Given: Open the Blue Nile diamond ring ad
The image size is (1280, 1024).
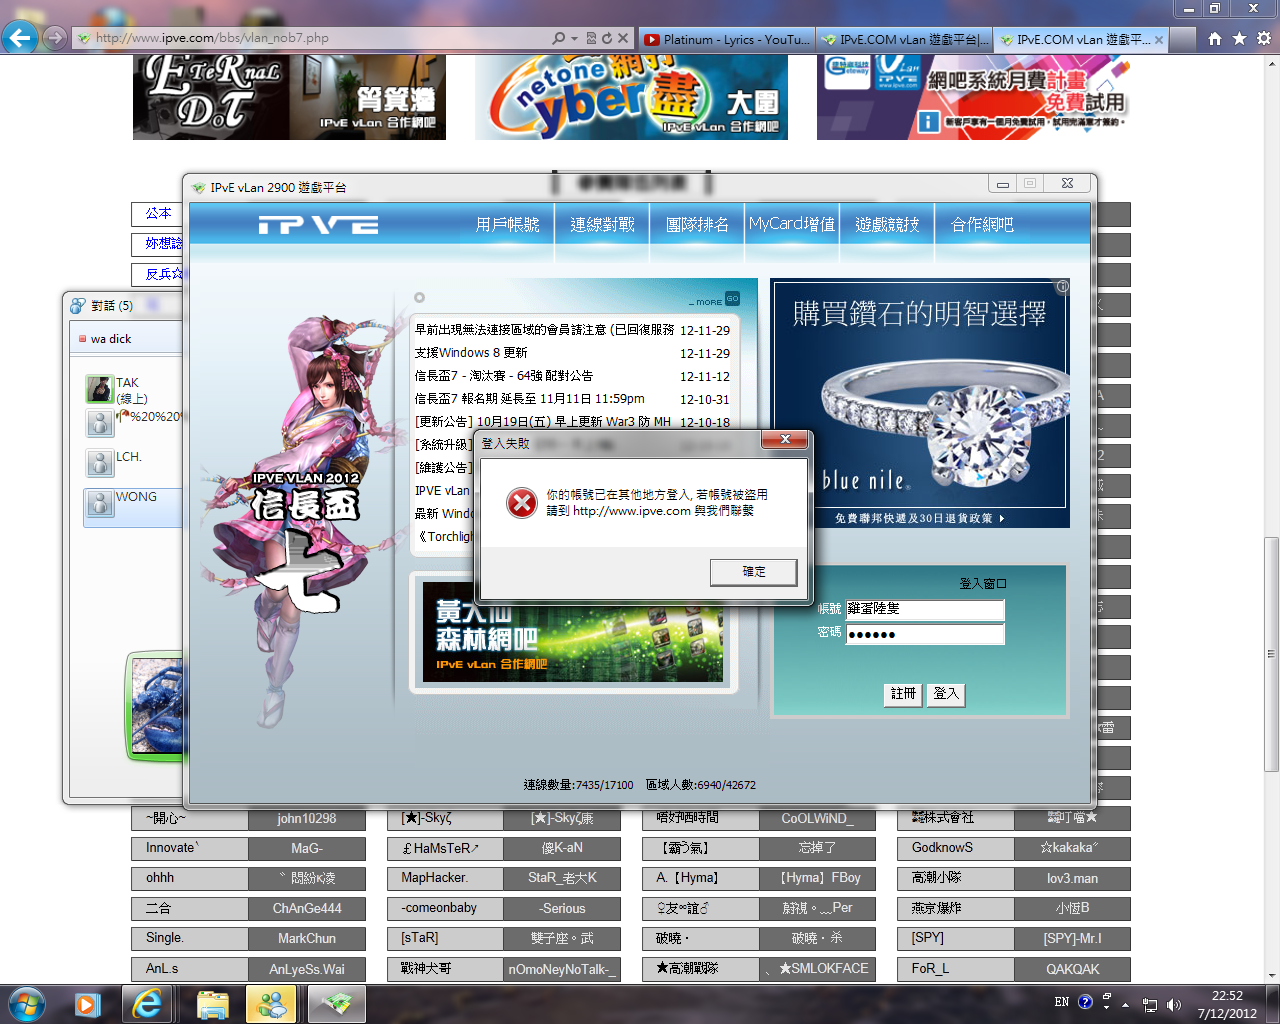Looking at the screenshot, I should 920,403.
